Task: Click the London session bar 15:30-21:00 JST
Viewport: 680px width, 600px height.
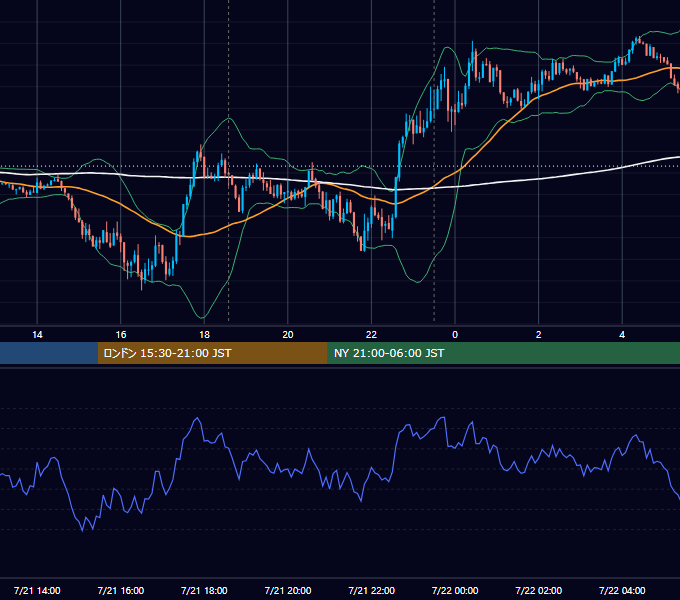Action: coord(212,353)
